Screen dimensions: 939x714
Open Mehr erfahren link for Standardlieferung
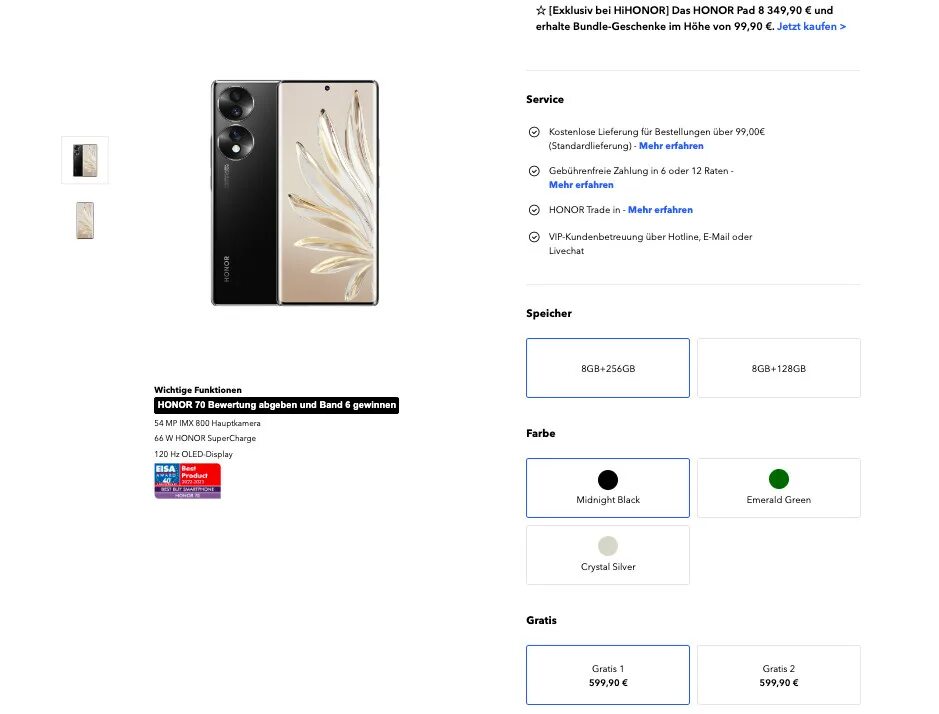pyautogui.click(x=671, y=146)
